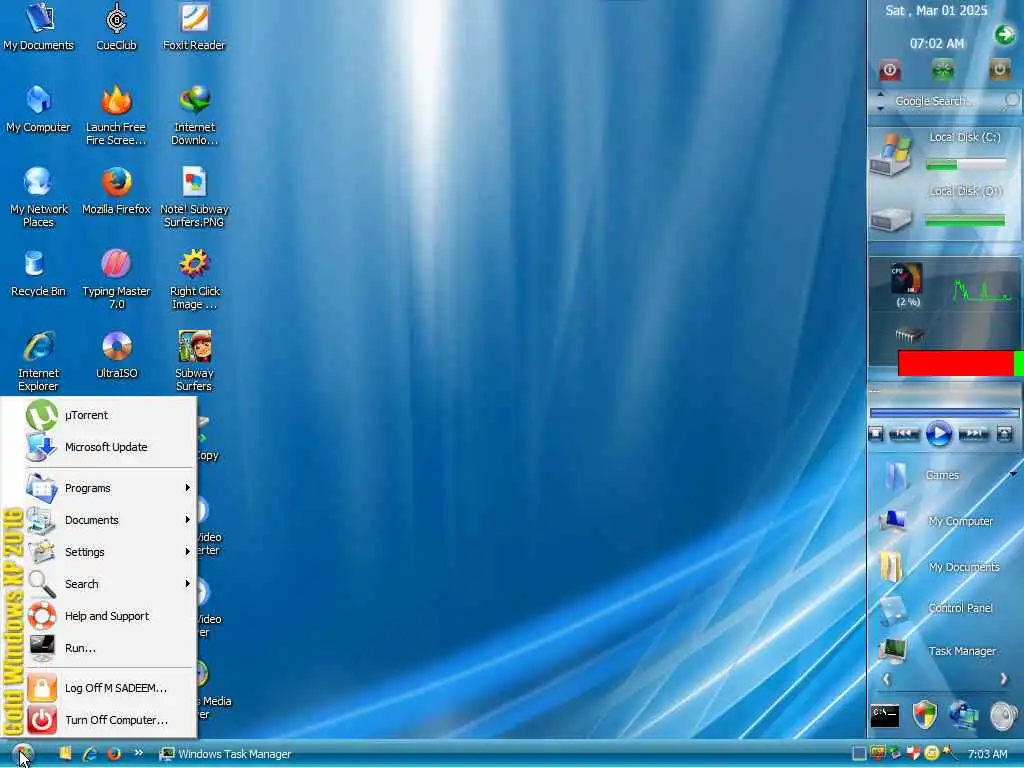Expand the Programs submenu arrow
The height and width of the screenshot is (768, 1024).
click(x=187, y=488)
